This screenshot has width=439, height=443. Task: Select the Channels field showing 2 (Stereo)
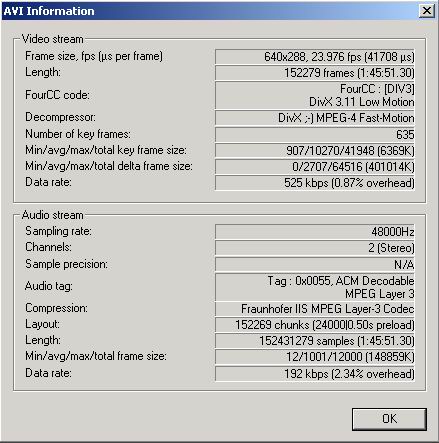pyautogui.click(x=315, y=248)
